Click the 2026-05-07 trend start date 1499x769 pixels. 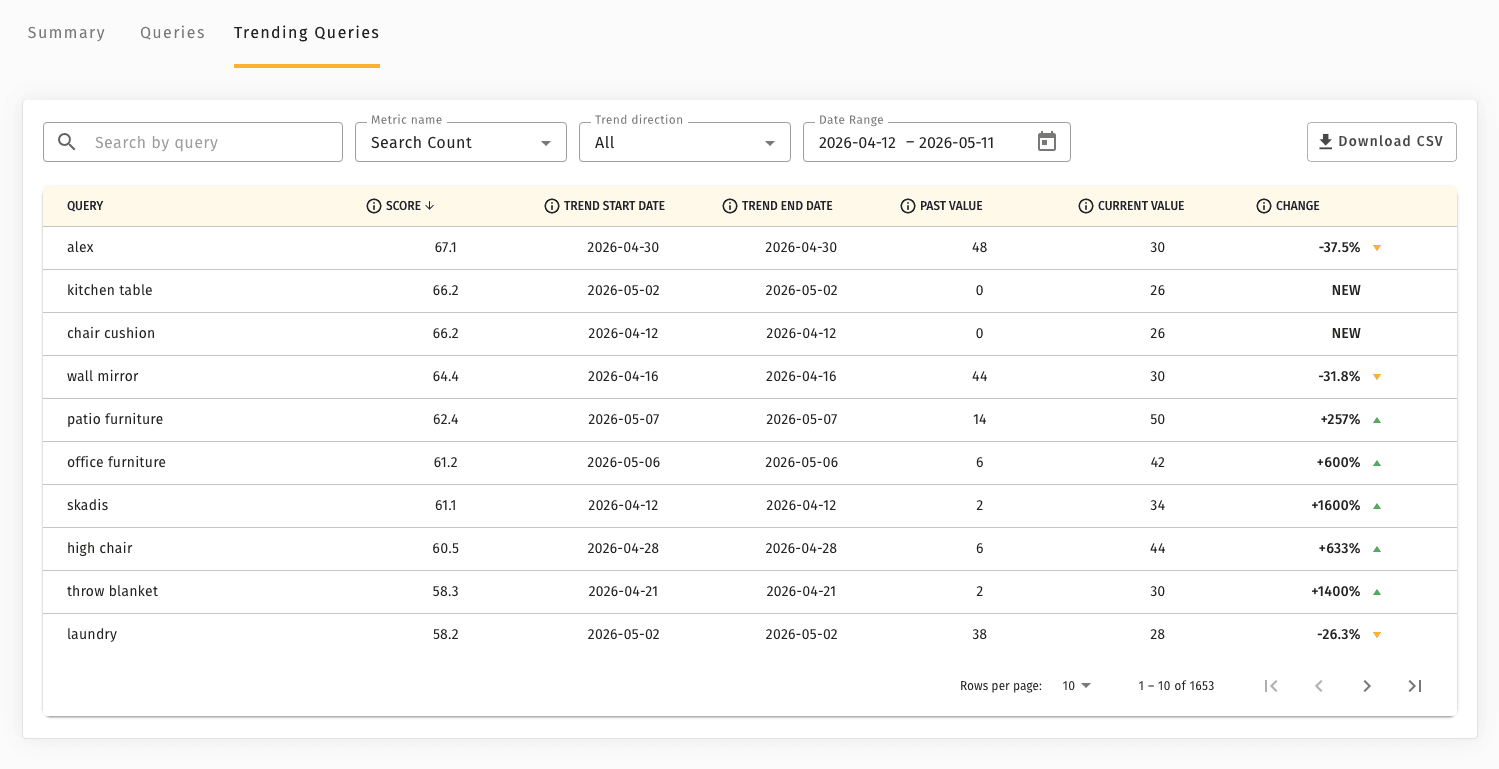[x=623, y=419]
